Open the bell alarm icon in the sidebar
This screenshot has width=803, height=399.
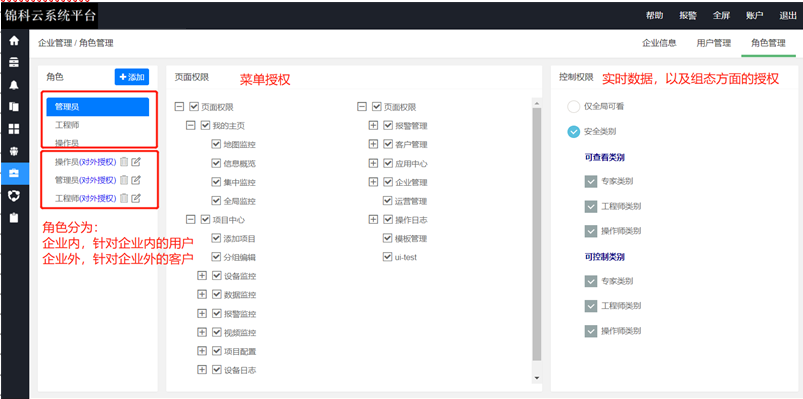point(14,85)
